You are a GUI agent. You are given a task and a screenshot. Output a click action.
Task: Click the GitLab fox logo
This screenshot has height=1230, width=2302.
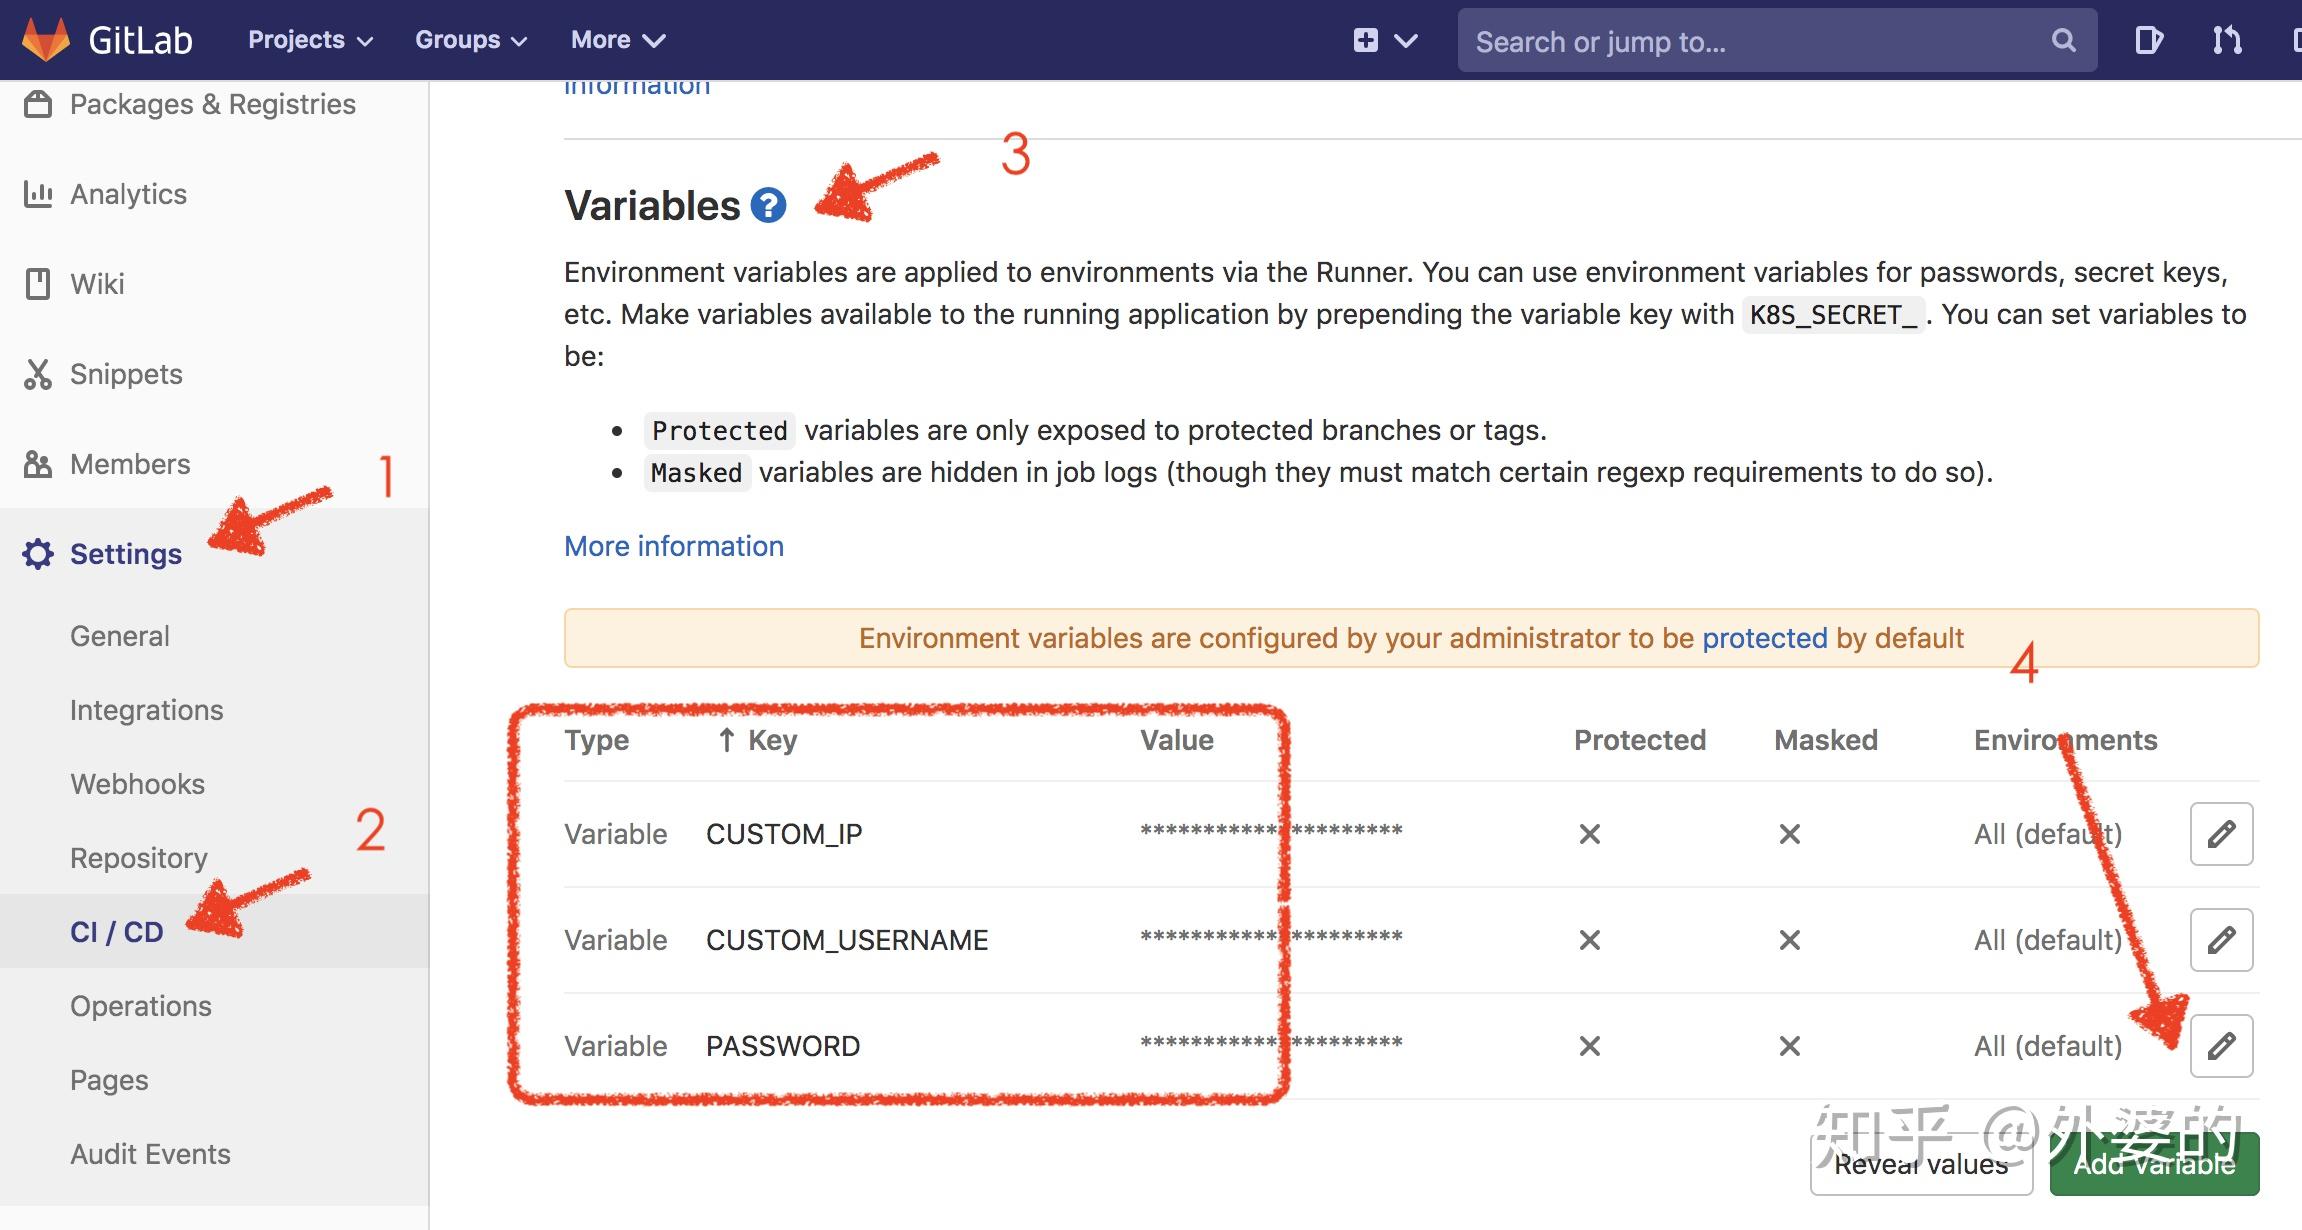(45, 39)
